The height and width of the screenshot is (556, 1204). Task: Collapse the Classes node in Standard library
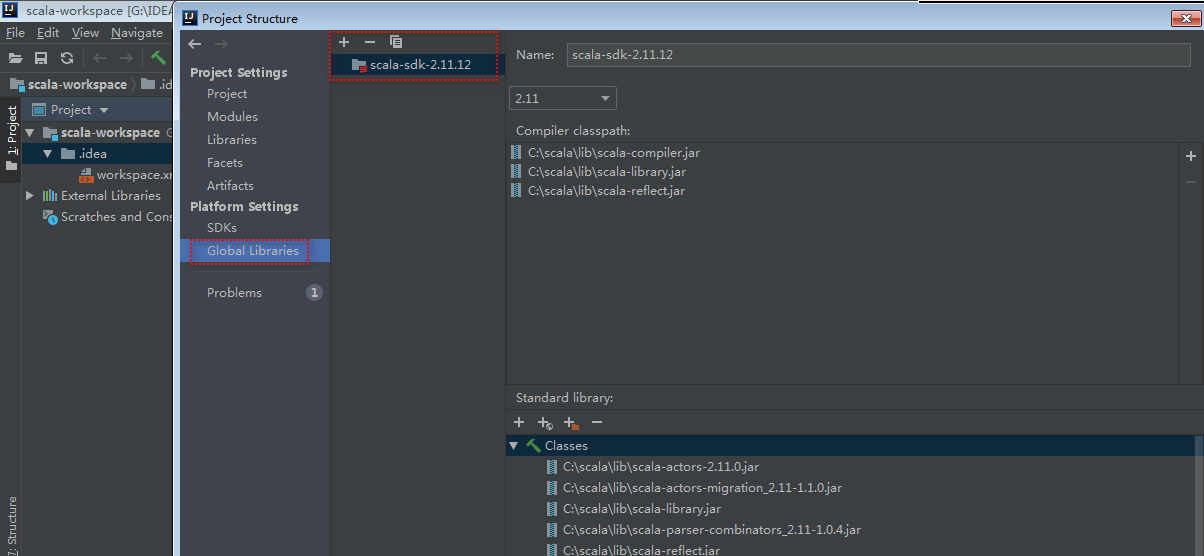(x=514, y=446)
